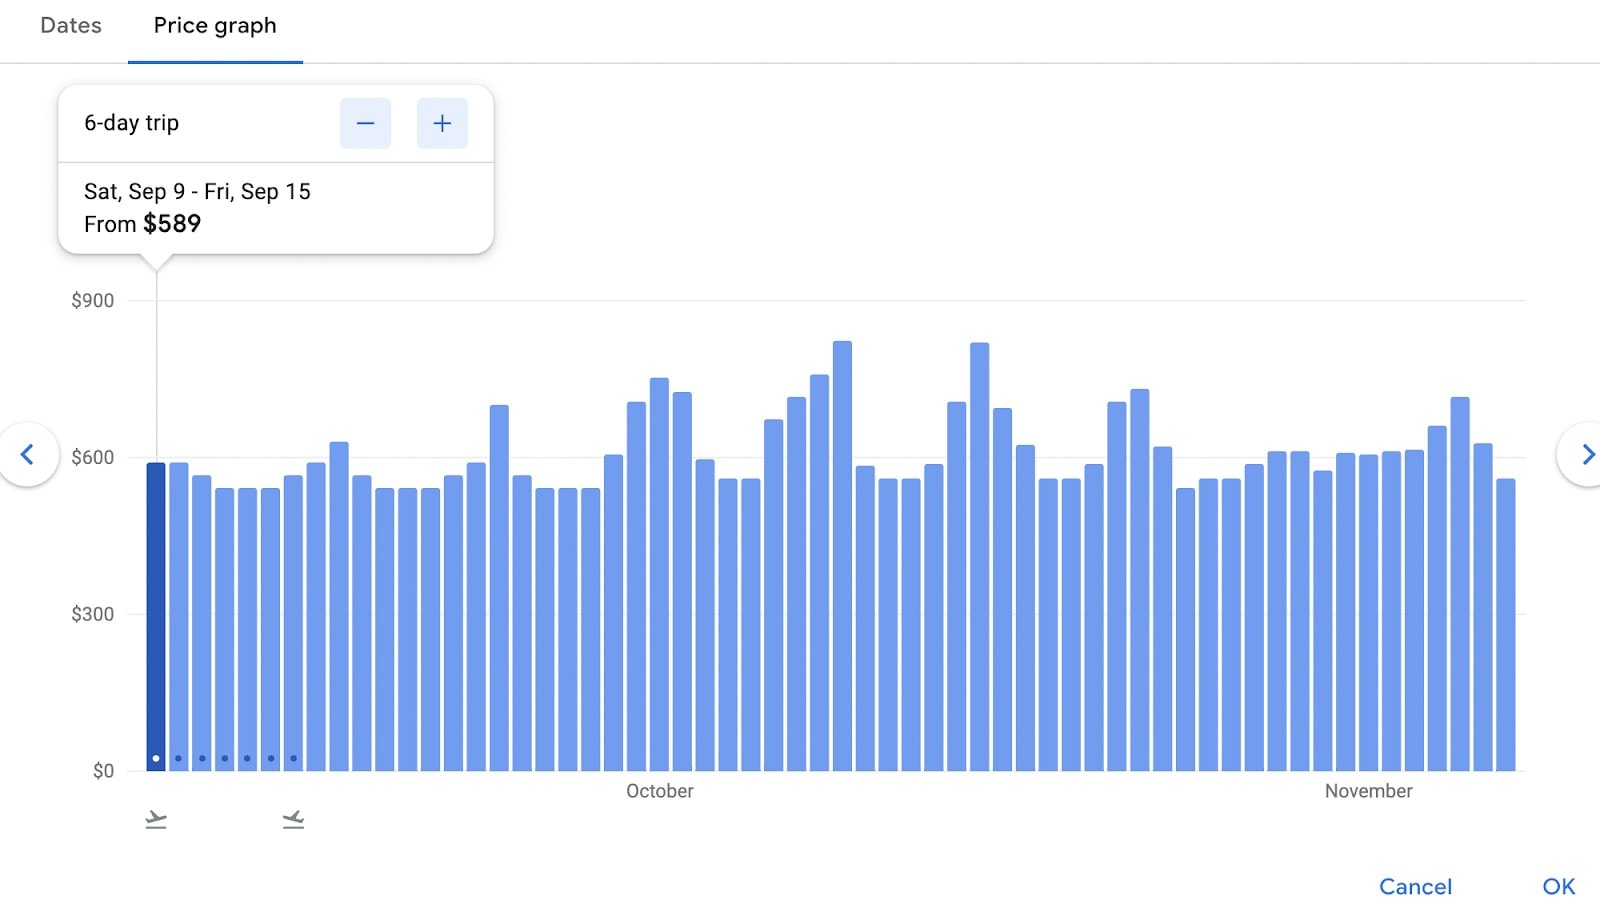Increase trip length with plus button
The height and width of the screenshot is (912, 1600).
click(442, 123)
